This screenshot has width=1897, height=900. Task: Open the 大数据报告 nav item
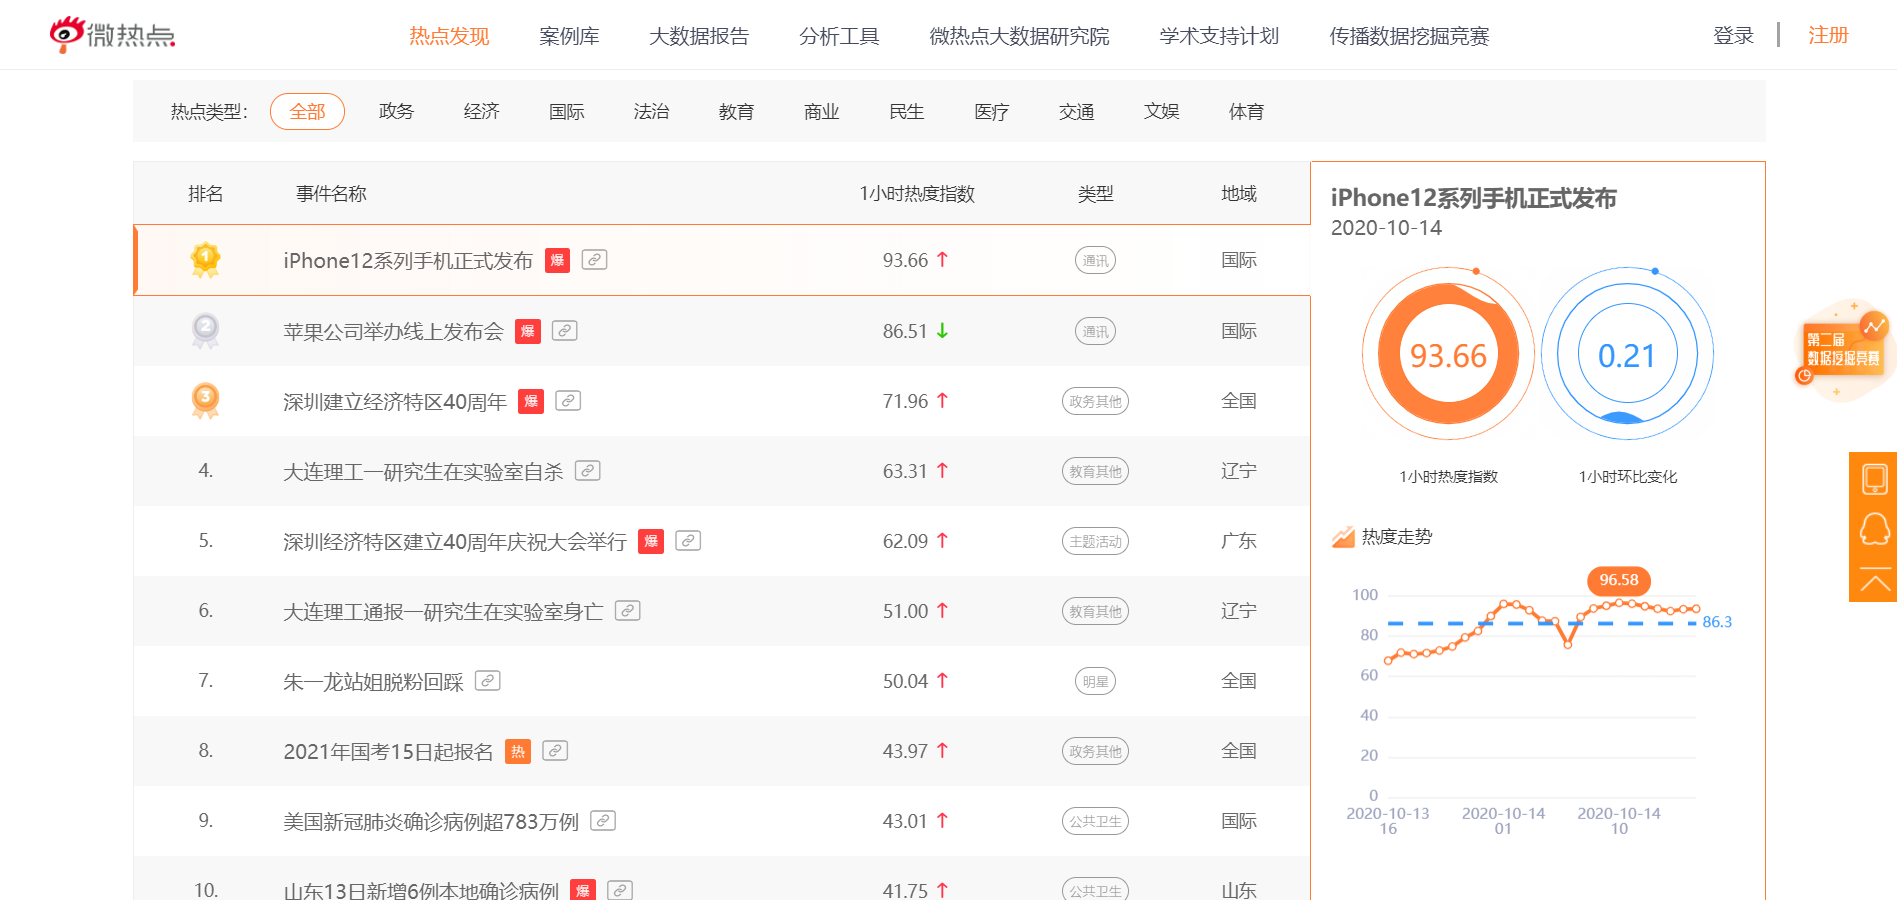(699, 36)
